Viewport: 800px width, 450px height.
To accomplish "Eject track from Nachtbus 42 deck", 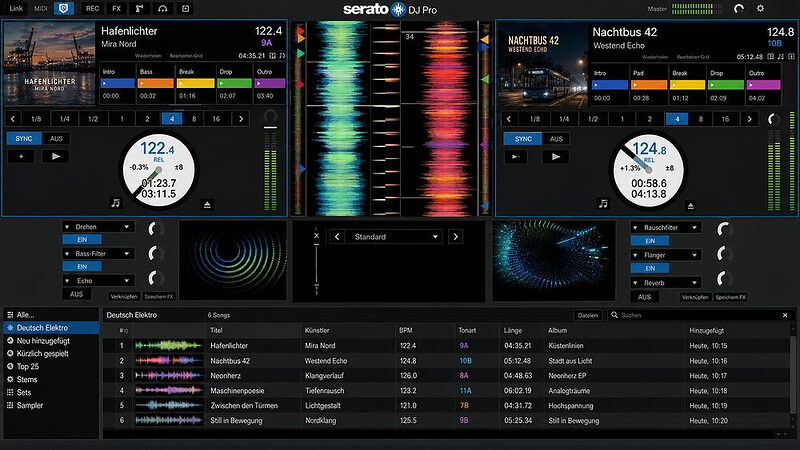I will [690, 206].
